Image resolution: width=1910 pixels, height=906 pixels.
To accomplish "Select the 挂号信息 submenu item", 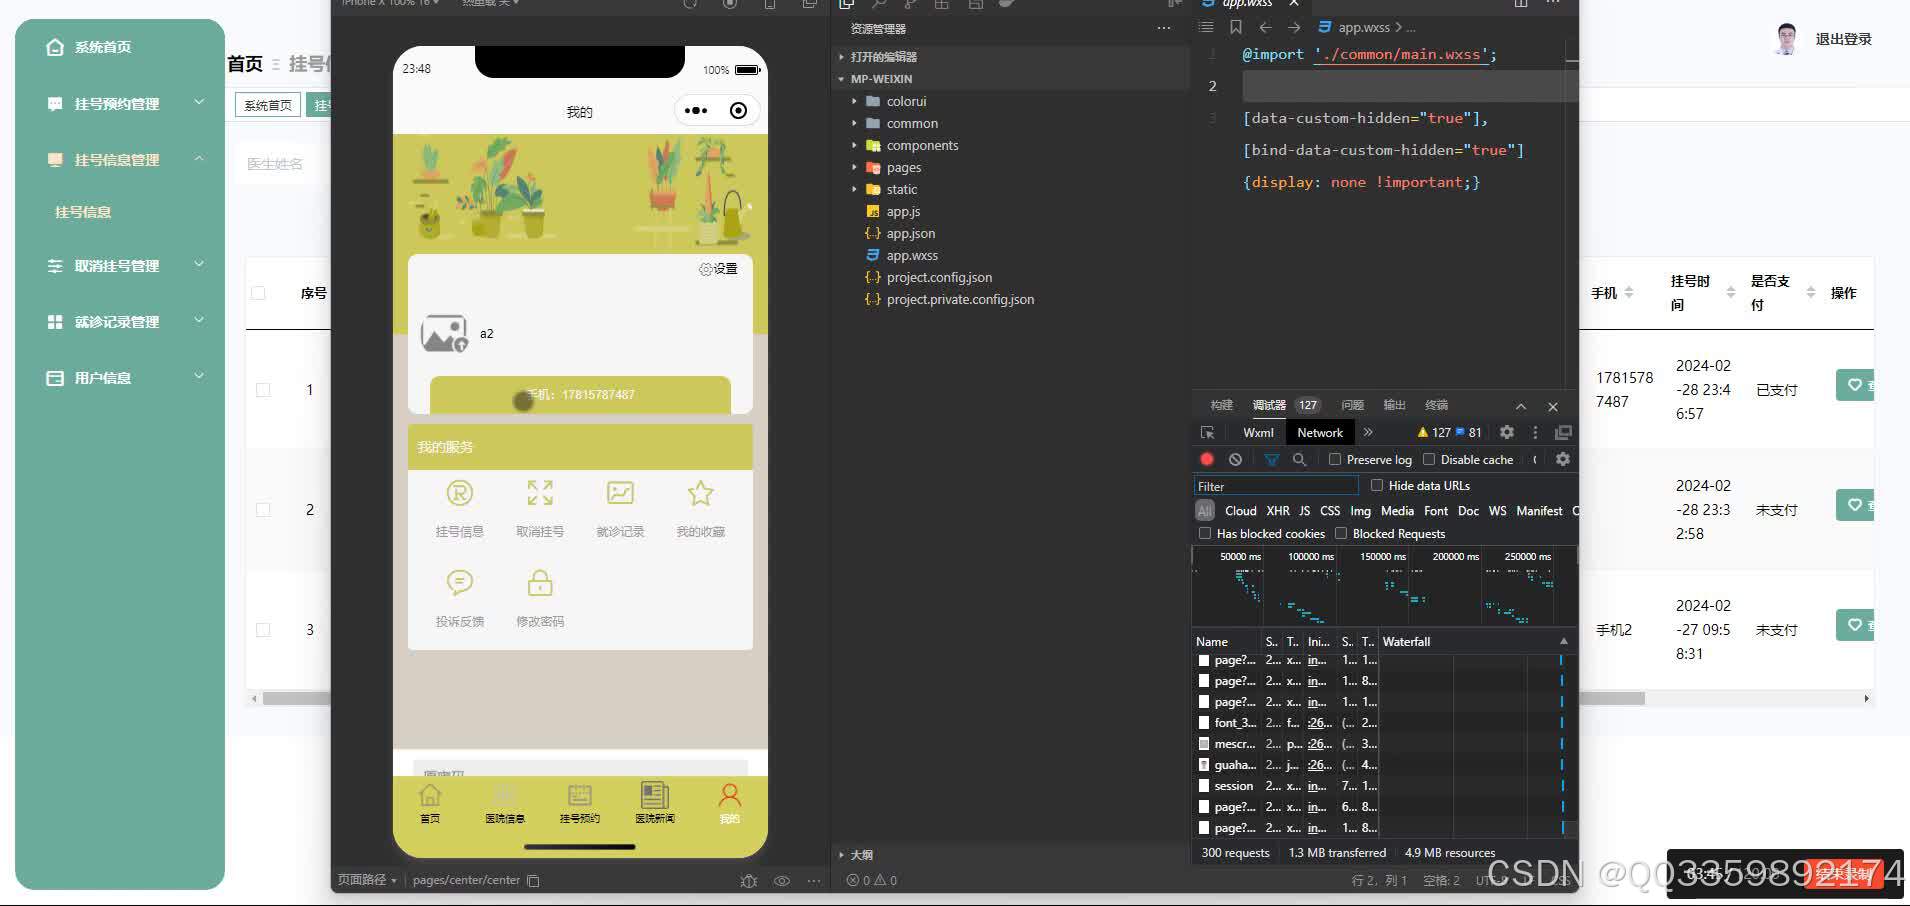I will coord(83,212).
